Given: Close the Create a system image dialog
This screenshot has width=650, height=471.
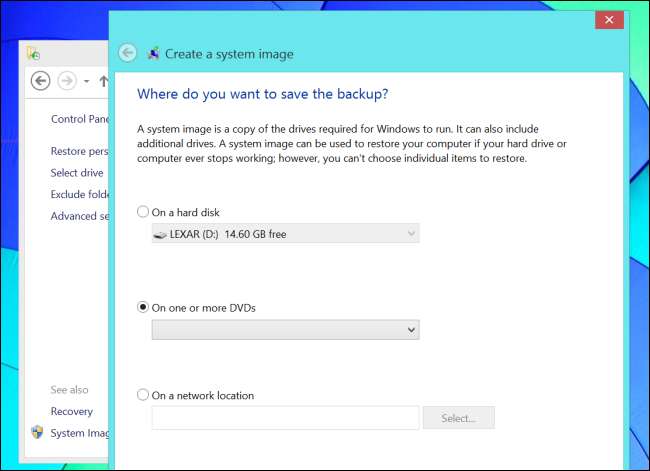Looking at the screenshot, I should coord(609,20).
